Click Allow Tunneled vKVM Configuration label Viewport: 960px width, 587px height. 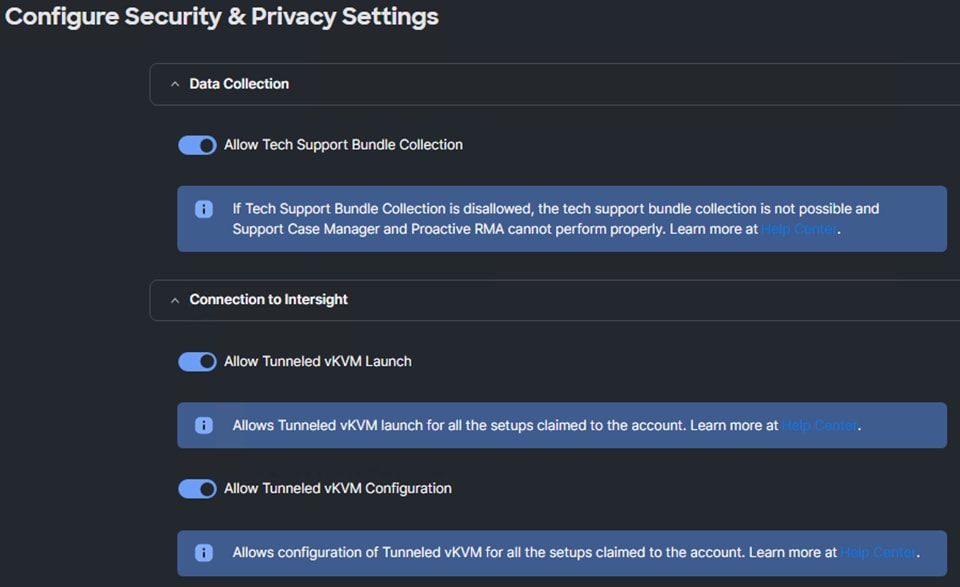[338, 488]
